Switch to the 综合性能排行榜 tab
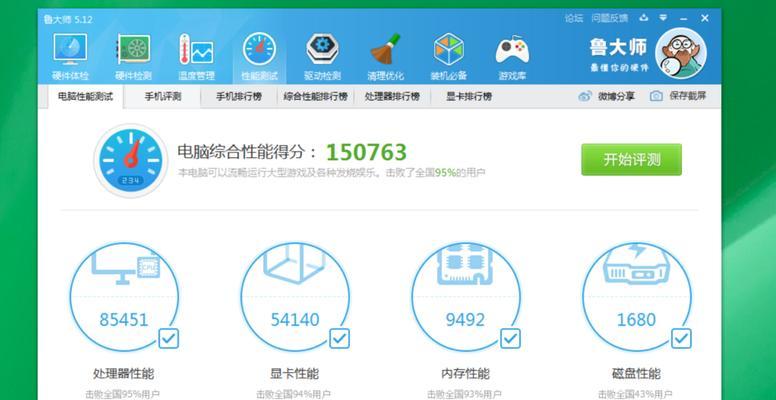Image resolution: width=776 pixels, height=400 pixels. click(x=315, y=97)
